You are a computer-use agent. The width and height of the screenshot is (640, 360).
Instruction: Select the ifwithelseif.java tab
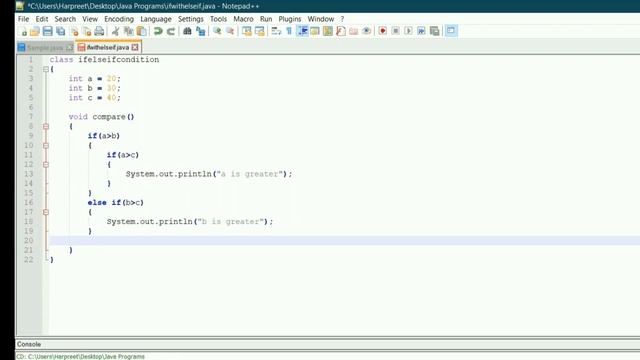click(x=108, y=47)
